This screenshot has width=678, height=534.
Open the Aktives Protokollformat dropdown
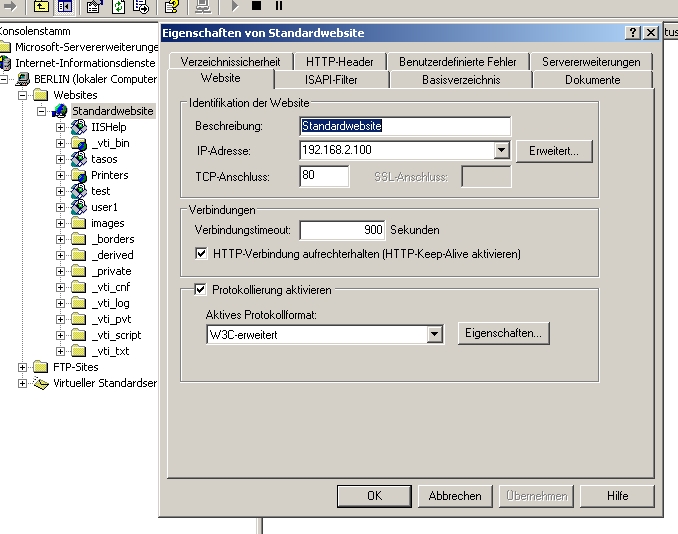tap(434, 335)
